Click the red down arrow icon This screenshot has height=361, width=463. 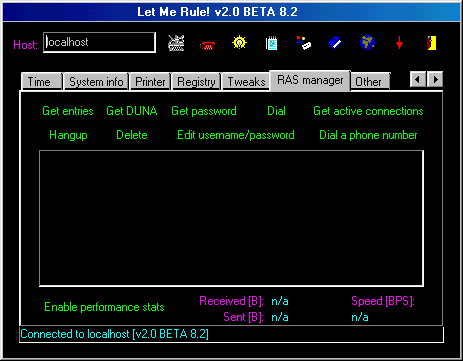tap(399, 43)
